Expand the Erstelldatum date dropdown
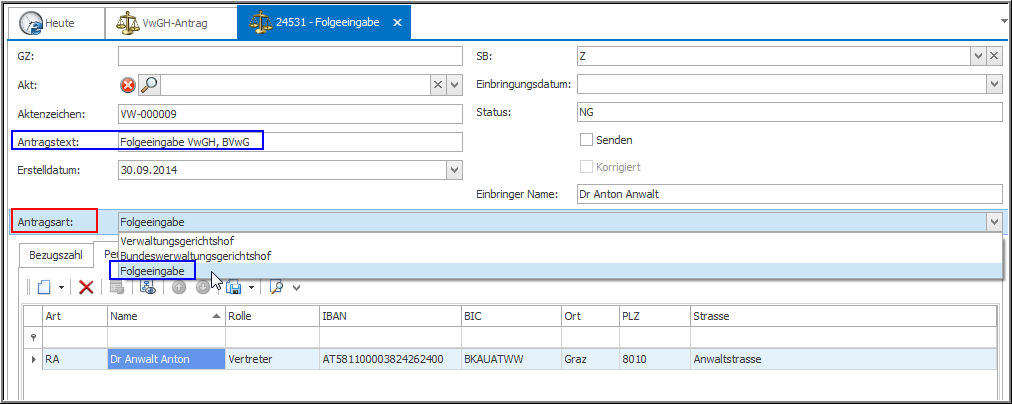Image resolution: width=1012 pixels, height=404 pixels. point(454,170)
